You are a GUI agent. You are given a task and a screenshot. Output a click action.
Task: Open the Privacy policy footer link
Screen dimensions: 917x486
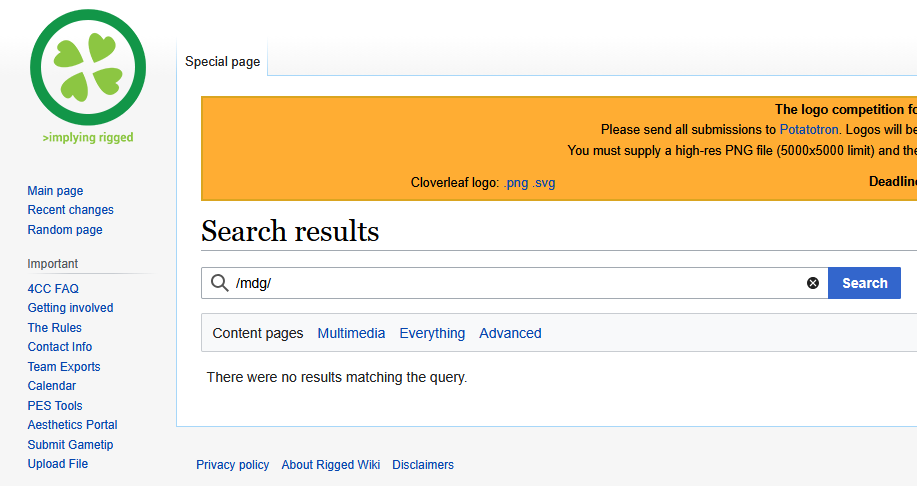click(232, 465)
